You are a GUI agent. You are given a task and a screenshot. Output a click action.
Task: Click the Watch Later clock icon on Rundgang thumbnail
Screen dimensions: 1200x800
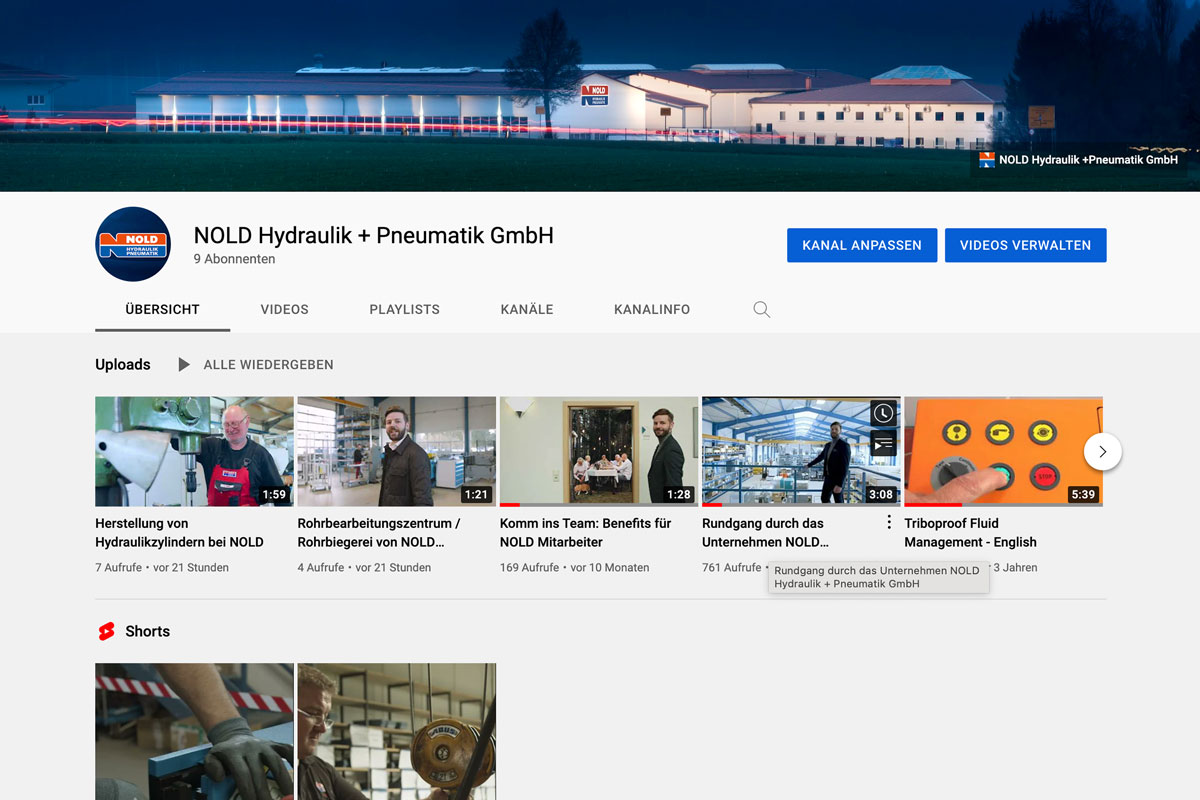[883, 413]
